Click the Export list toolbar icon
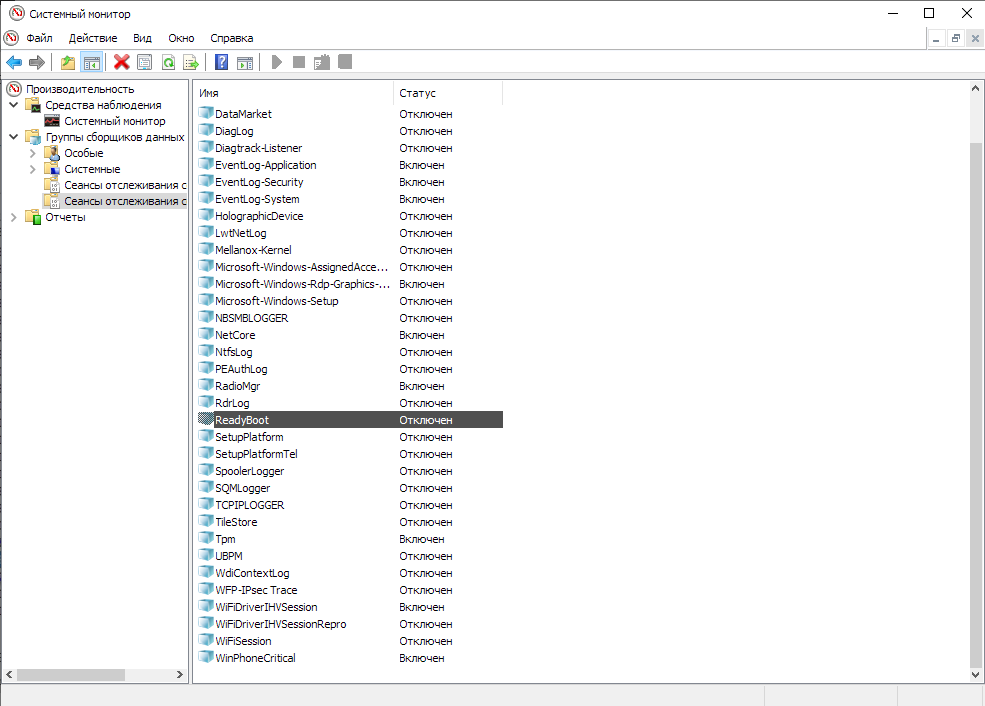This screenshot has height=706, width=985. point(191,62)
